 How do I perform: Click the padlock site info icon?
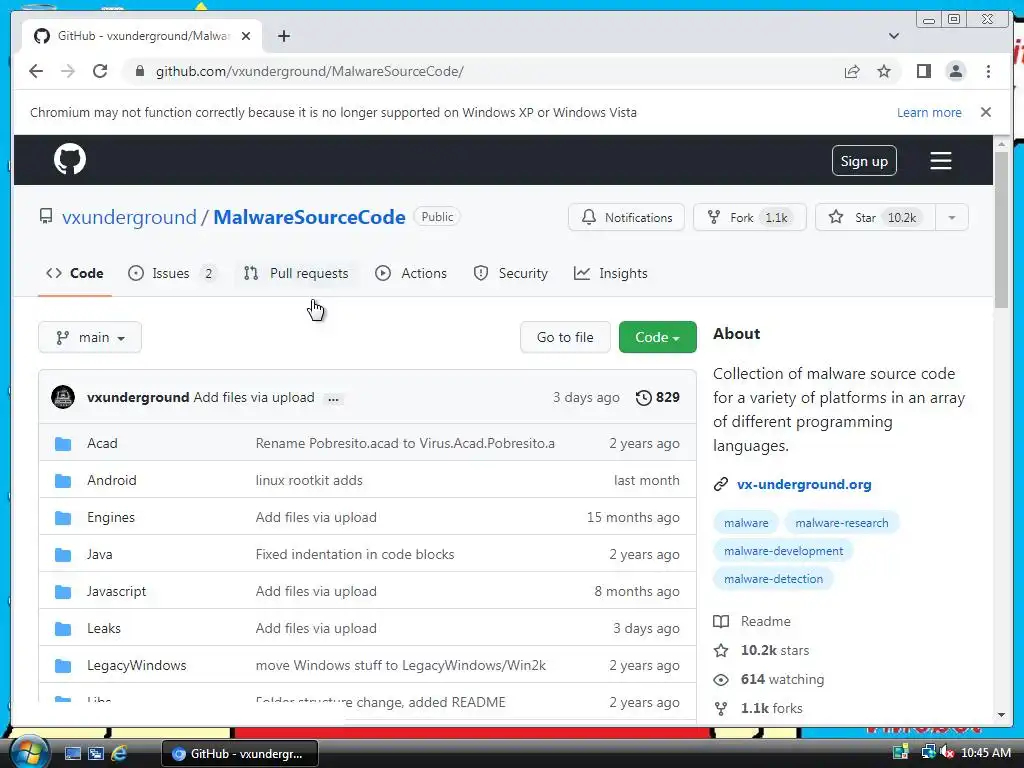pyautogui.click(x=139, y=71)
